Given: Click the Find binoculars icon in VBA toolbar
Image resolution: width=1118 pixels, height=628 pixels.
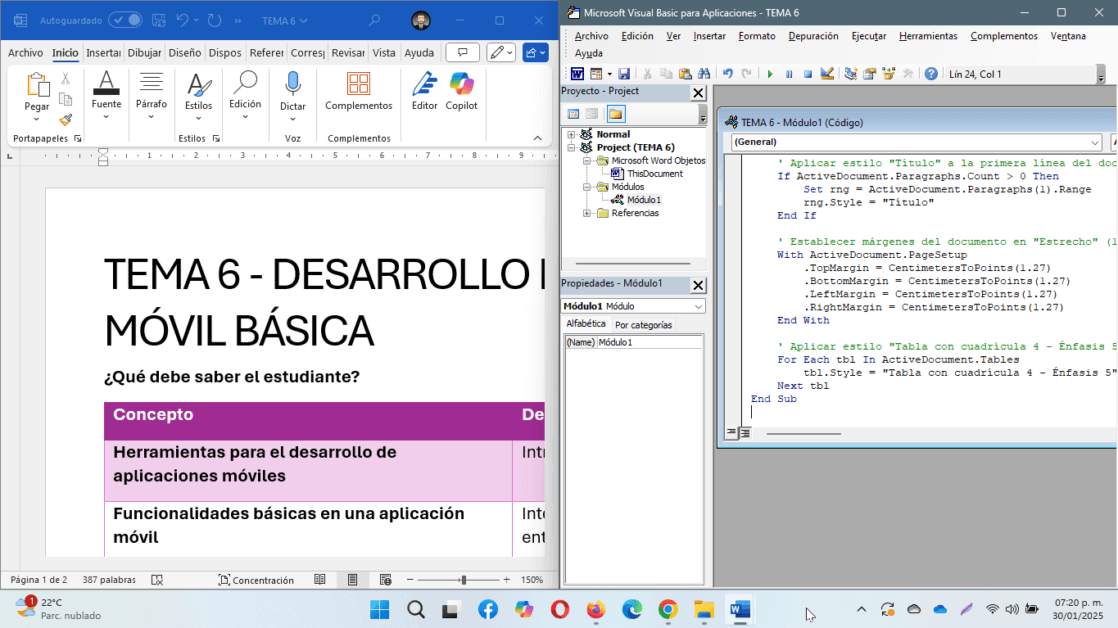Looking at the screenshot, I should click(x=704, y=74).
